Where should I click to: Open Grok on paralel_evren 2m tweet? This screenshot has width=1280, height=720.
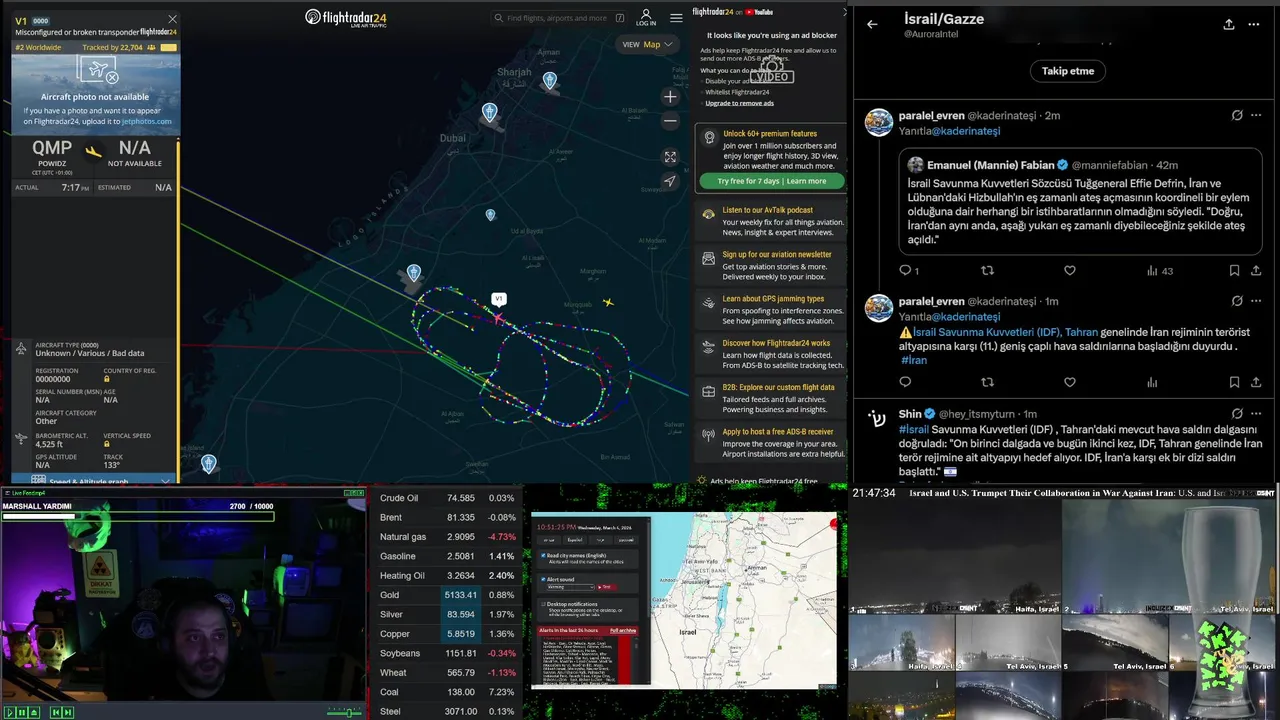(1237, 115)
